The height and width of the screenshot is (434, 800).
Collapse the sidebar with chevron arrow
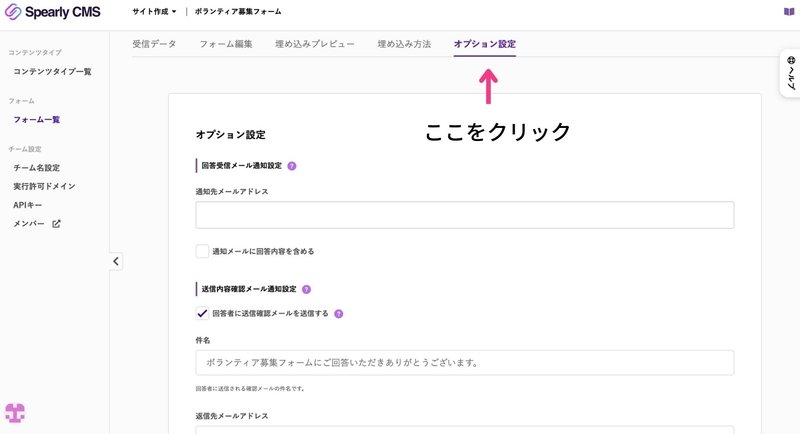pos(116,261)
